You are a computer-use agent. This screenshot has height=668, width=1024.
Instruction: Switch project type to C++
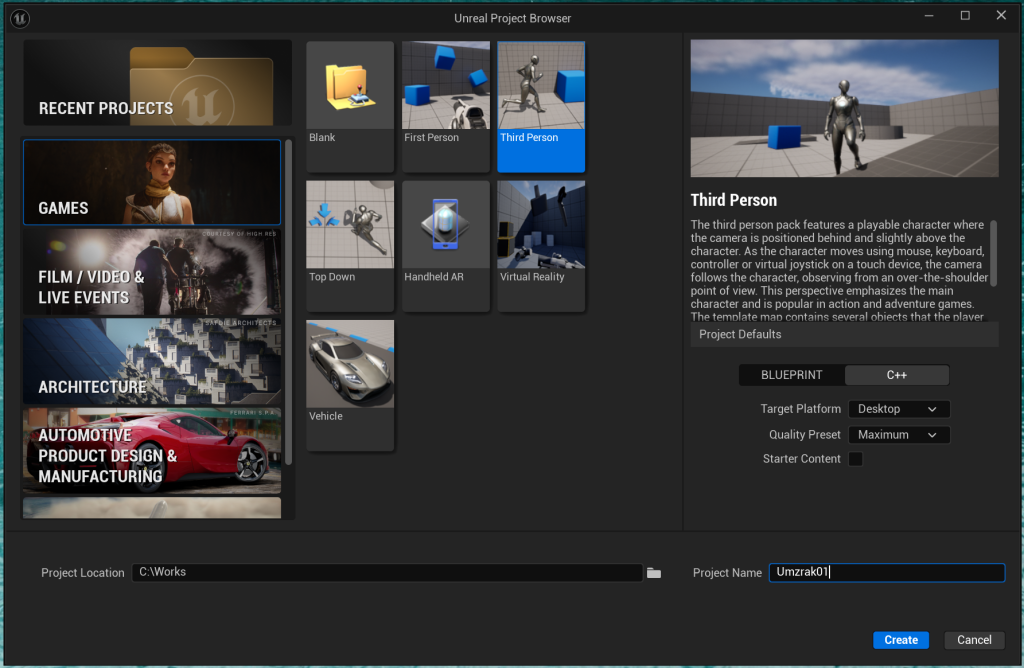[x=897, y=375]
